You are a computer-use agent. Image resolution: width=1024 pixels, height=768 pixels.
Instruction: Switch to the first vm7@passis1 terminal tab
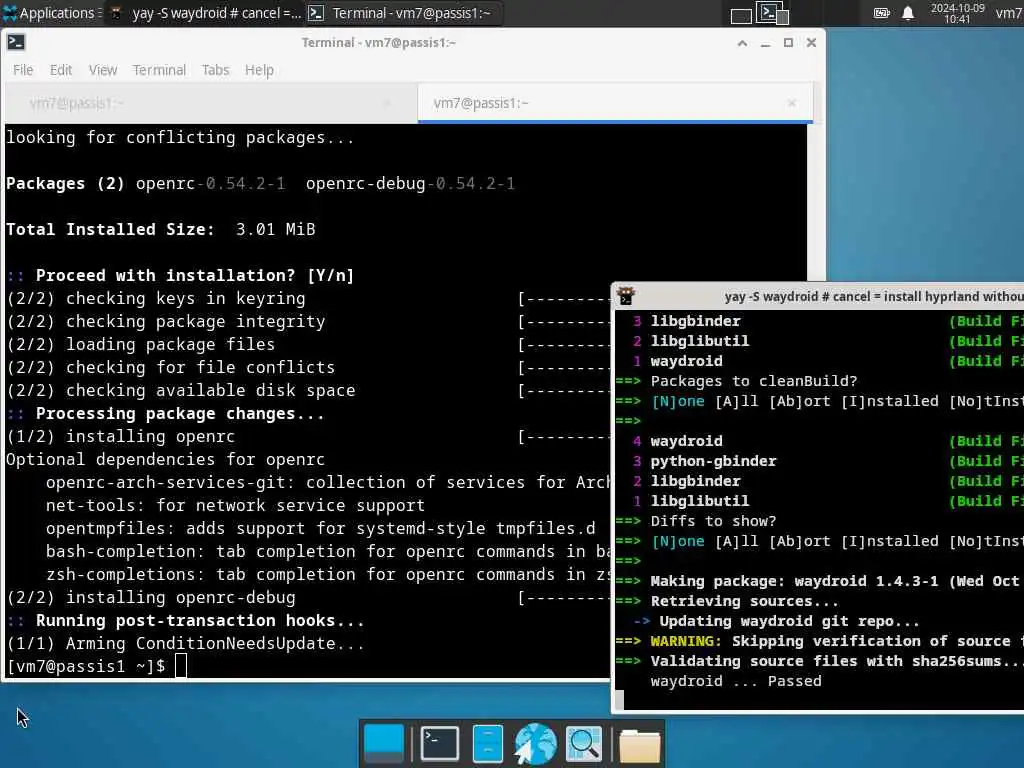point(210,103)
